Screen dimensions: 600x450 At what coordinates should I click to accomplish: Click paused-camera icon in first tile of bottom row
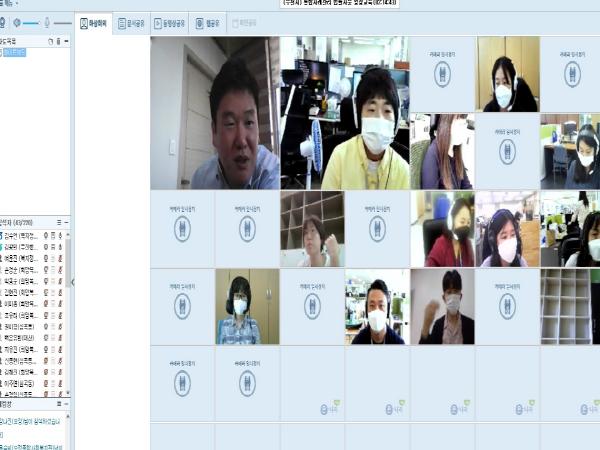click(183, 383)
